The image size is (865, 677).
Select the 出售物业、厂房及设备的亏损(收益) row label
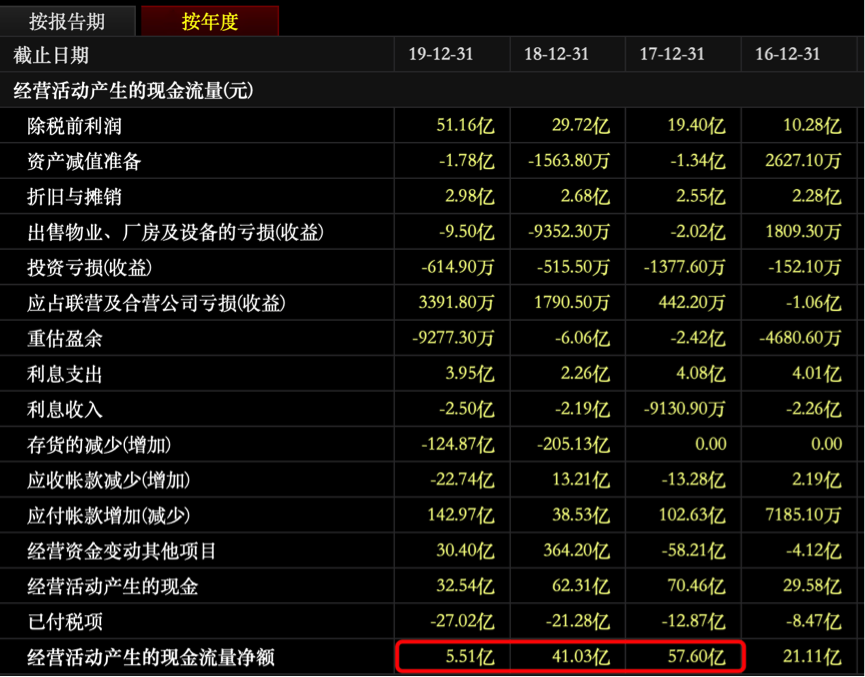(175, 232)
